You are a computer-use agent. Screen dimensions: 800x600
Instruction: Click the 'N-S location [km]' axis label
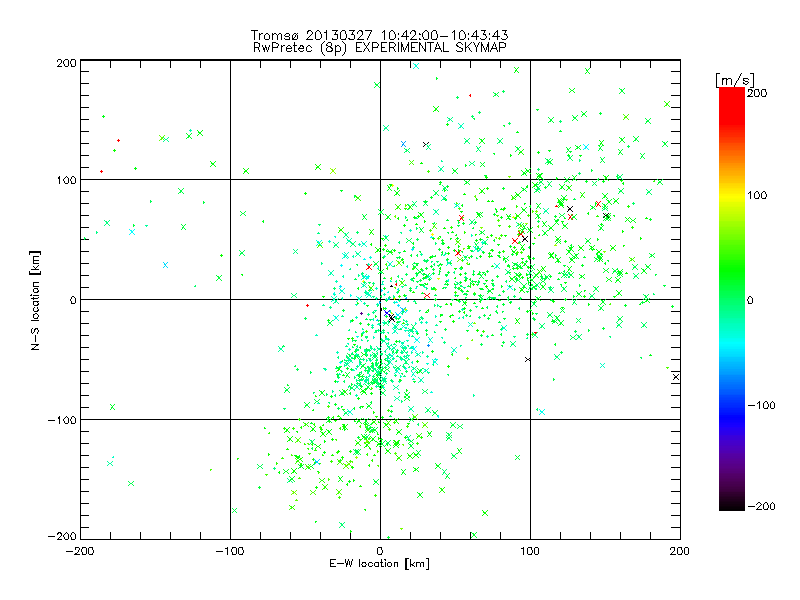tap(35, 300)
